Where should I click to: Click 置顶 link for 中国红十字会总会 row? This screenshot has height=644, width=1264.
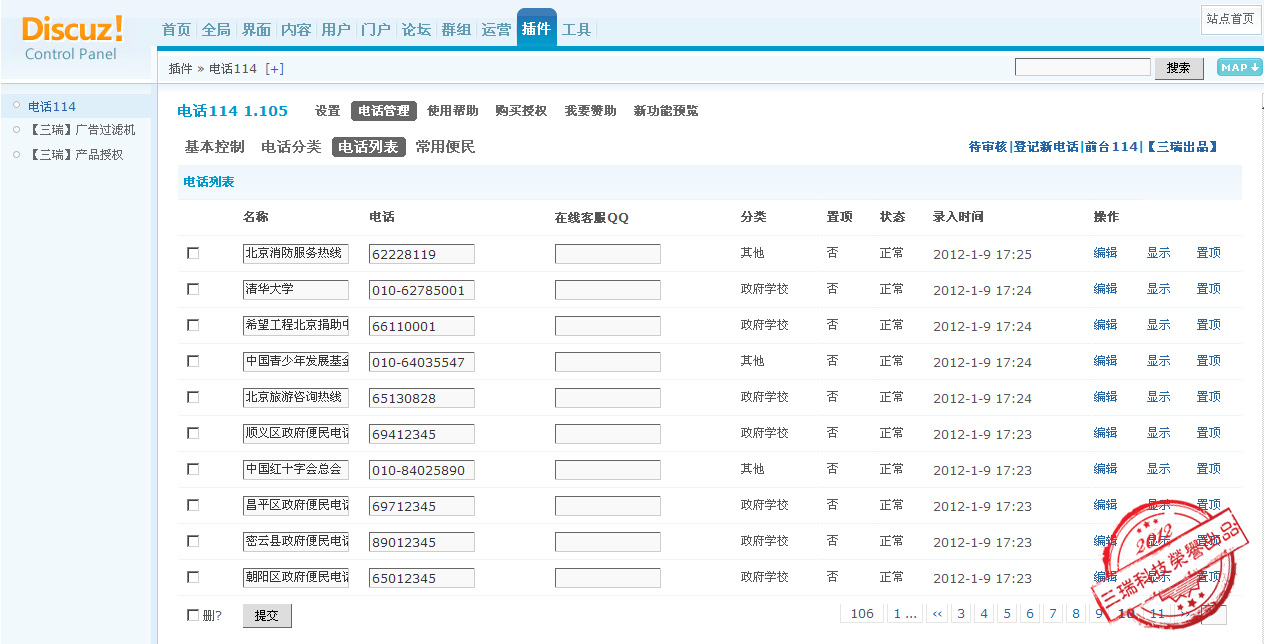click(1208, 469)
